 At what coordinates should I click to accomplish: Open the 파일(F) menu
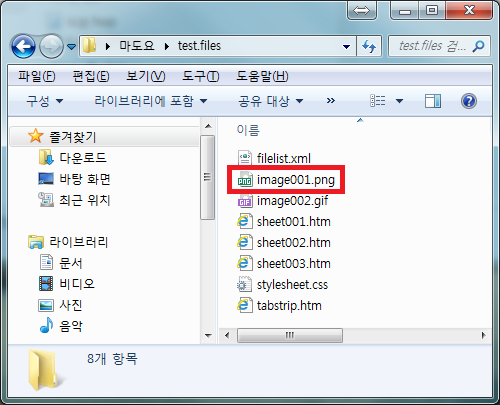coord(37,76)
